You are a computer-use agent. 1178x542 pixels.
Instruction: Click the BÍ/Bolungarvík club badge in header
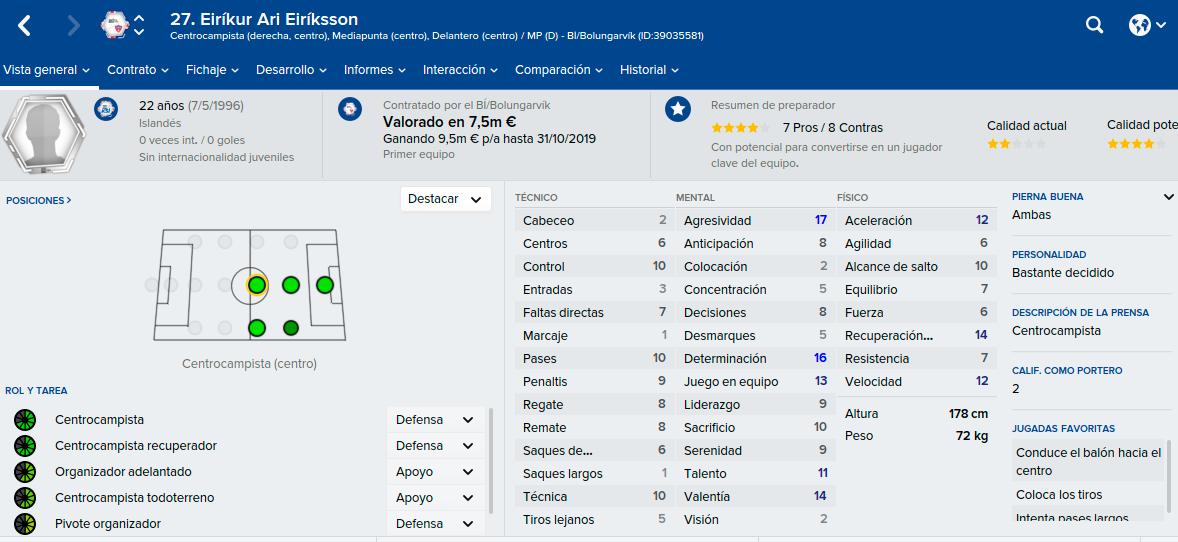tap(114, 25)
